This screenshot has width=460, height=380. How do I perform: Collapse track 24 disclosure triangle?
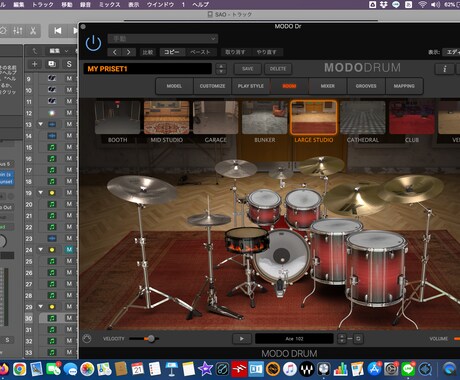(x=40, y=249)
